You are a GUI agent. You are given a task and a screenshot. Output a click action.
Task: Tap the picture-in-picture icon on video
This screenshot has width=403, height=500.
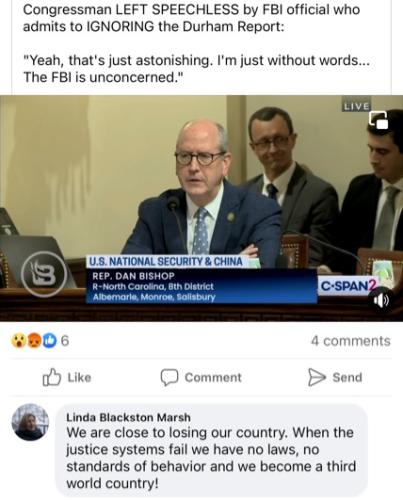[x=378, y=120]
